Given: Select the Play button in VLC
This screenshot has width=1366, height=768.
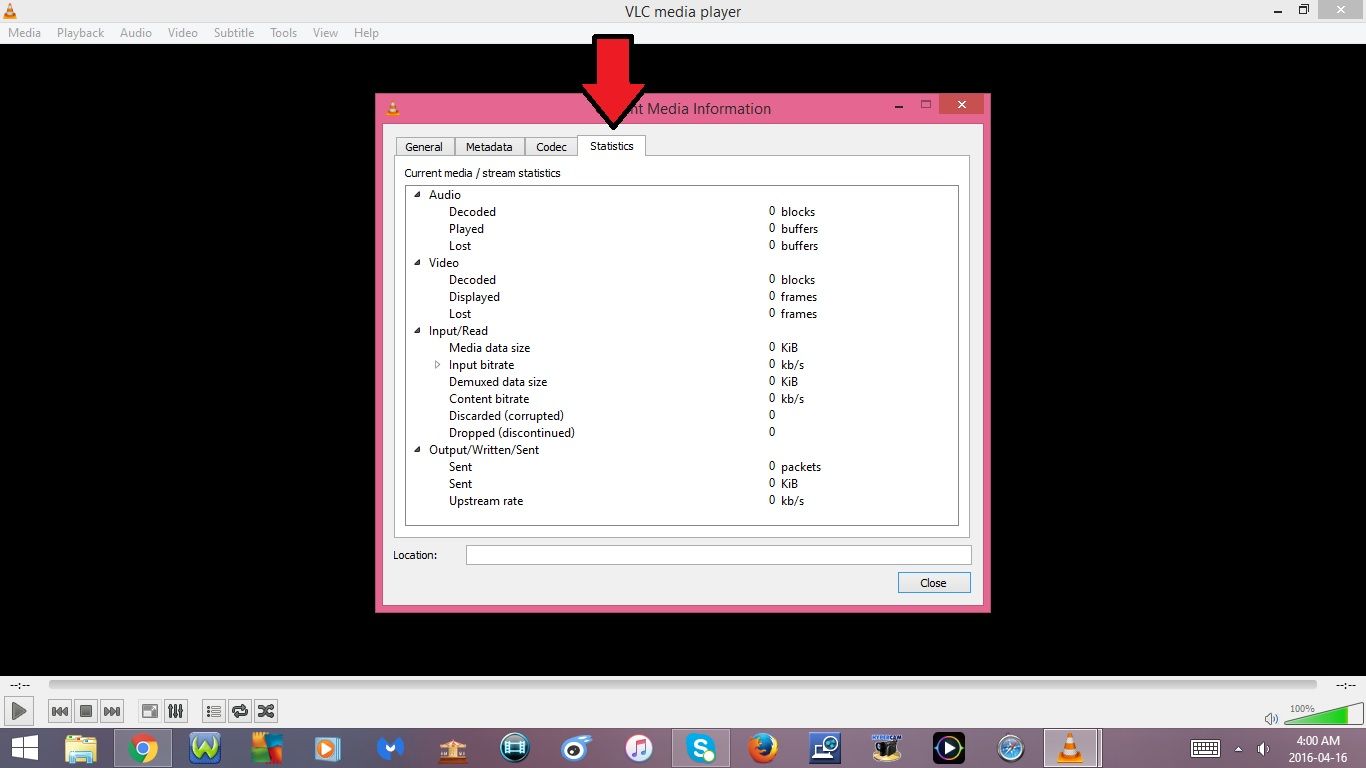Looking at the screenshot, I should [x=18, y=711].
